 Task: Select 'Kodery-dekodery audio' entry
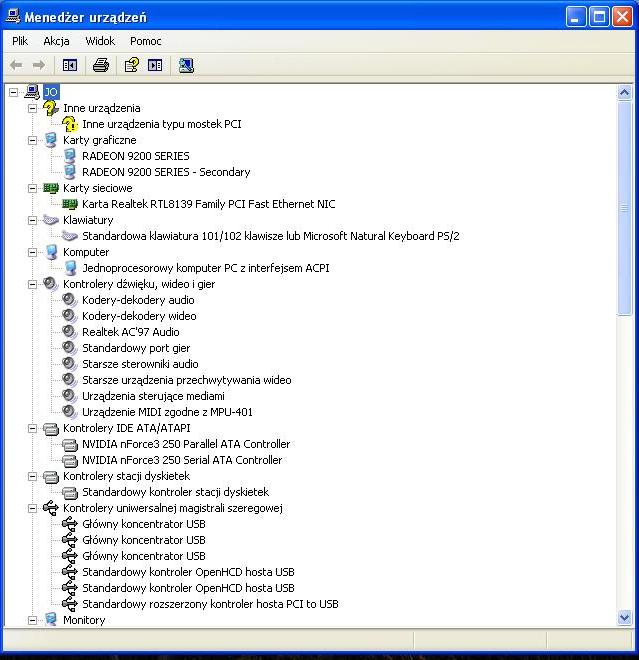[138, 300]
